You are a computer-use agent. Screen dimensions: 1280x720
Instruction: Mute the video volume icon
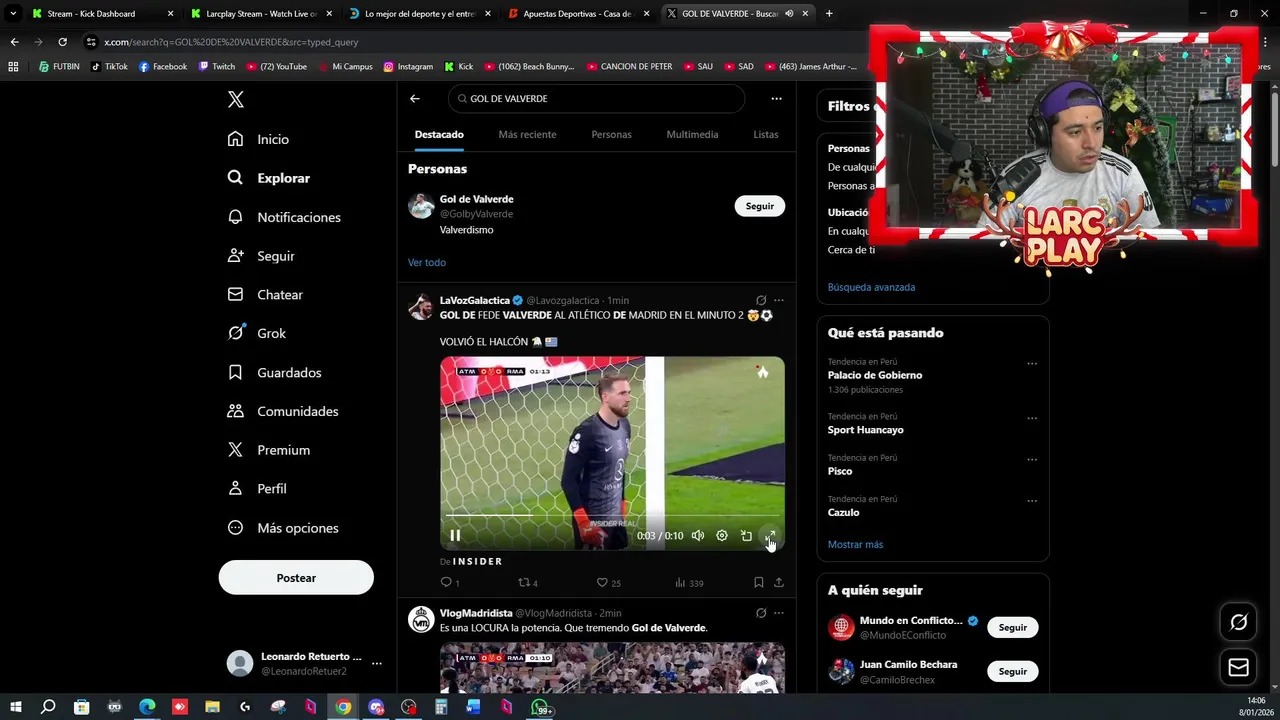698,536
